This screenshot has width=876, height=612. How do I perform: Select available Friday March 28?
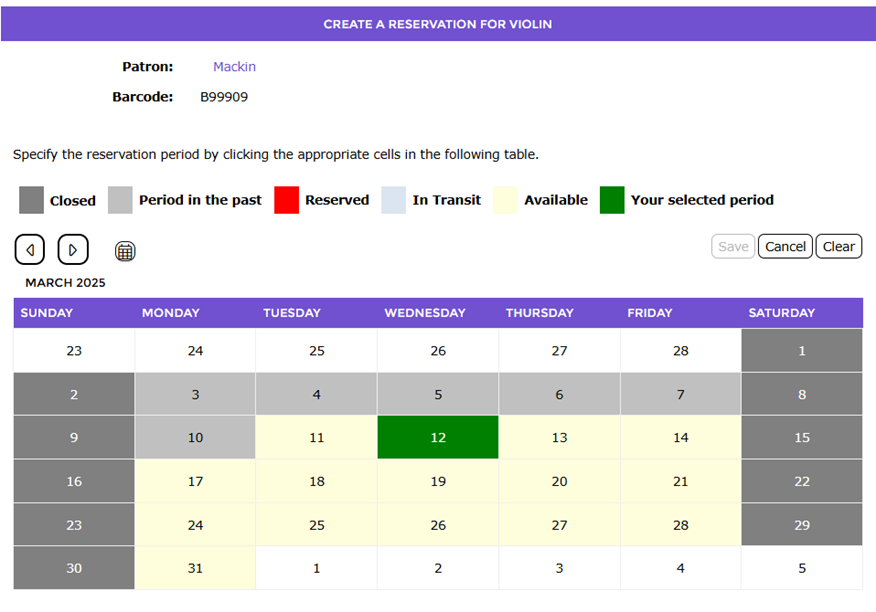coord(680,525)
